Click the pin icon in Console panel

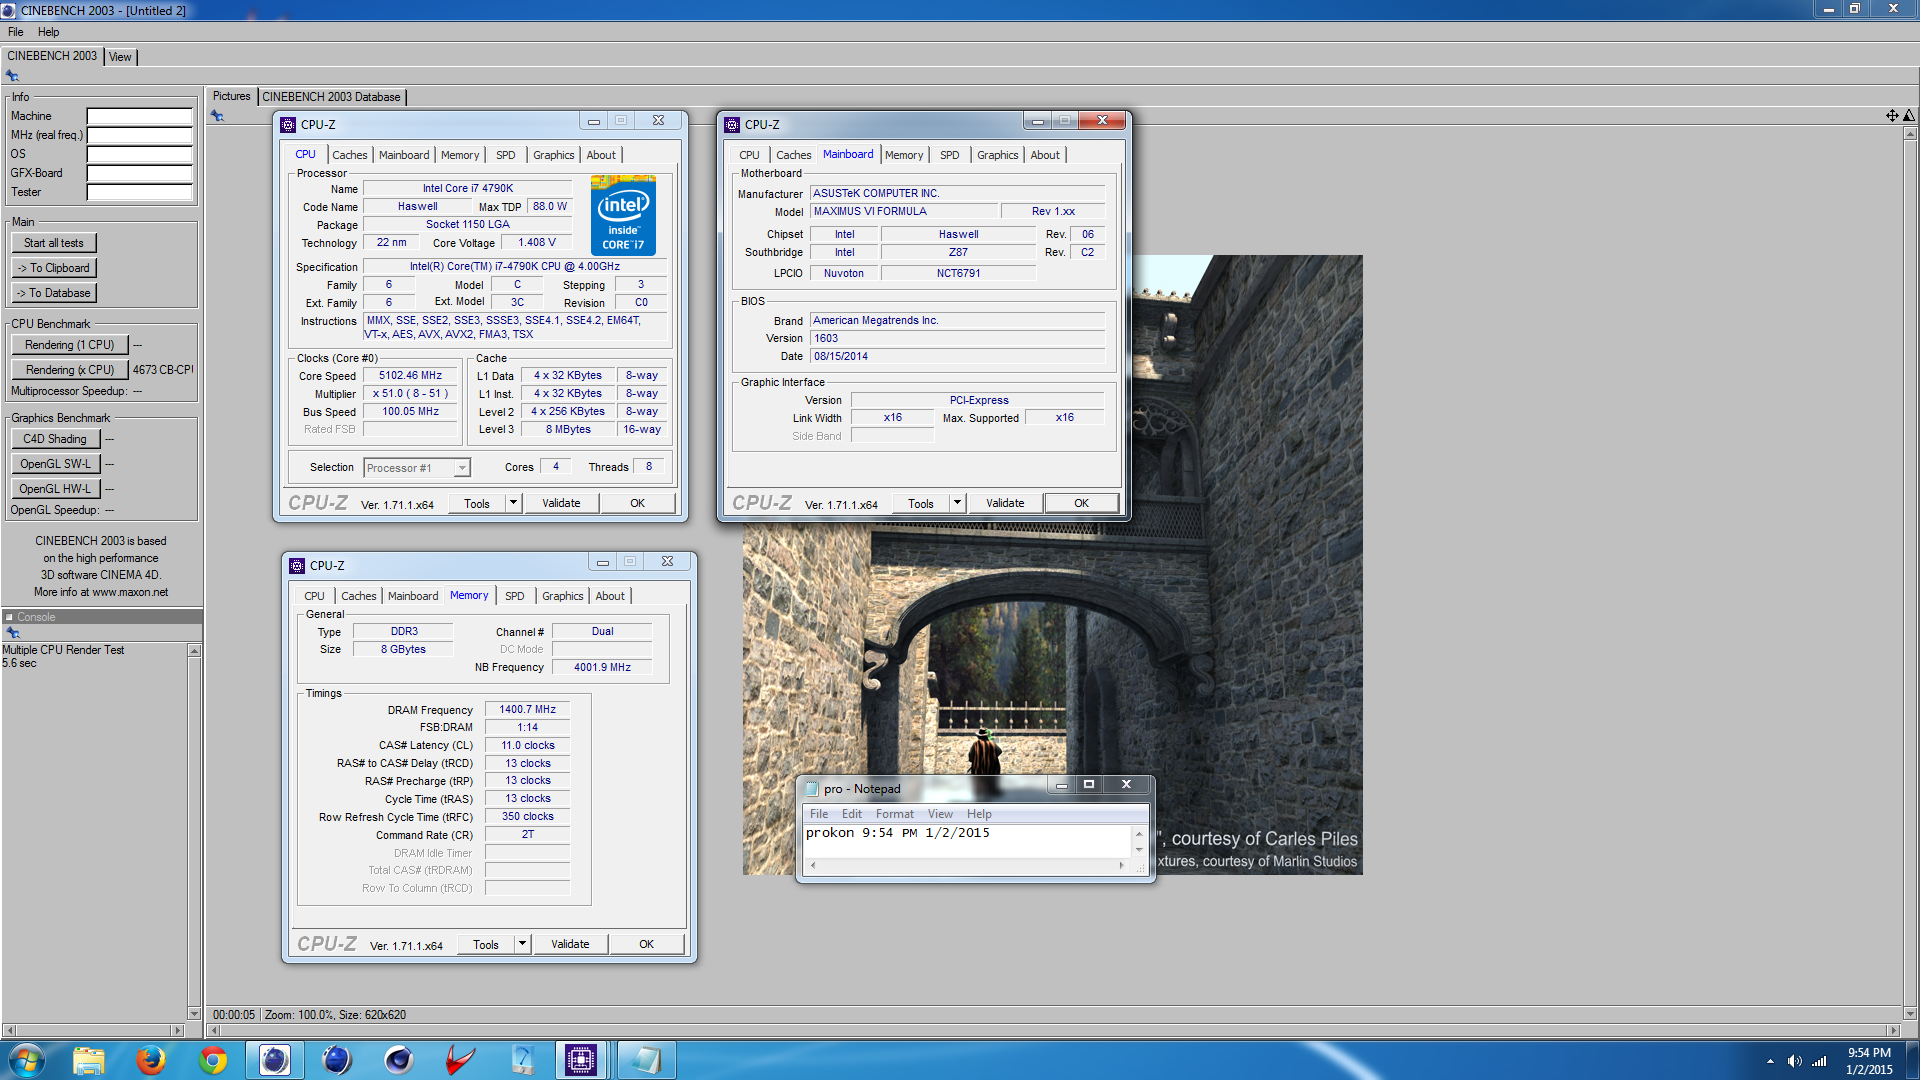(x=13, y=633)
